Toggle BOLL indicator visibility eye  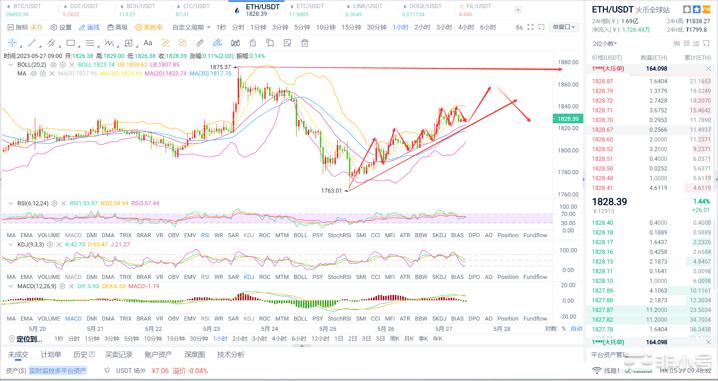pos(53,65)
